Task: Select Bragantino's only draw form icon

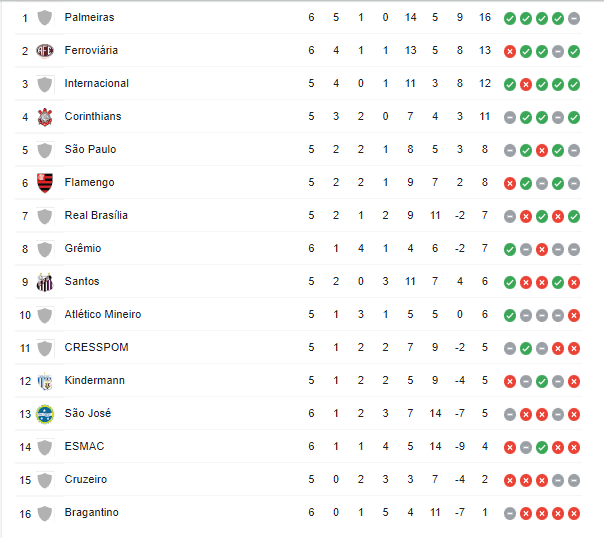Action: (x=510, y=512)
